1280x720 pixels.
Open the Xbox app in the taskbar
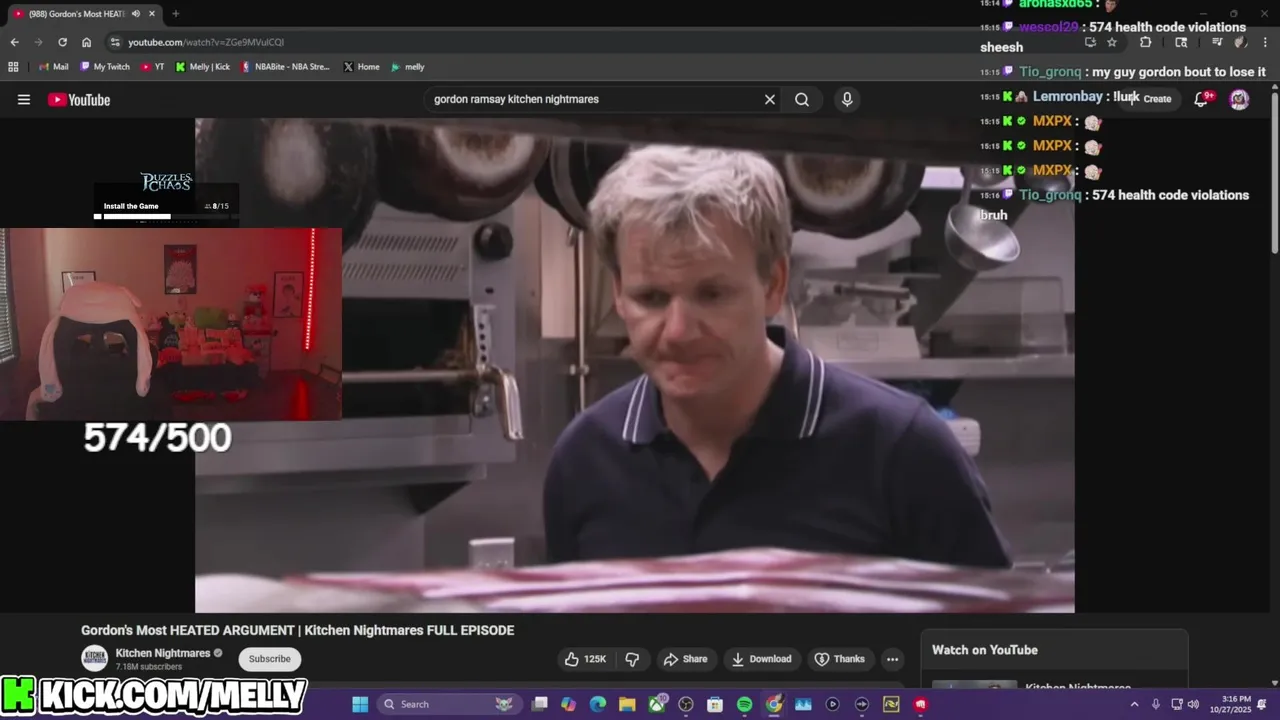pyautogui.click(x=656, y=704)
